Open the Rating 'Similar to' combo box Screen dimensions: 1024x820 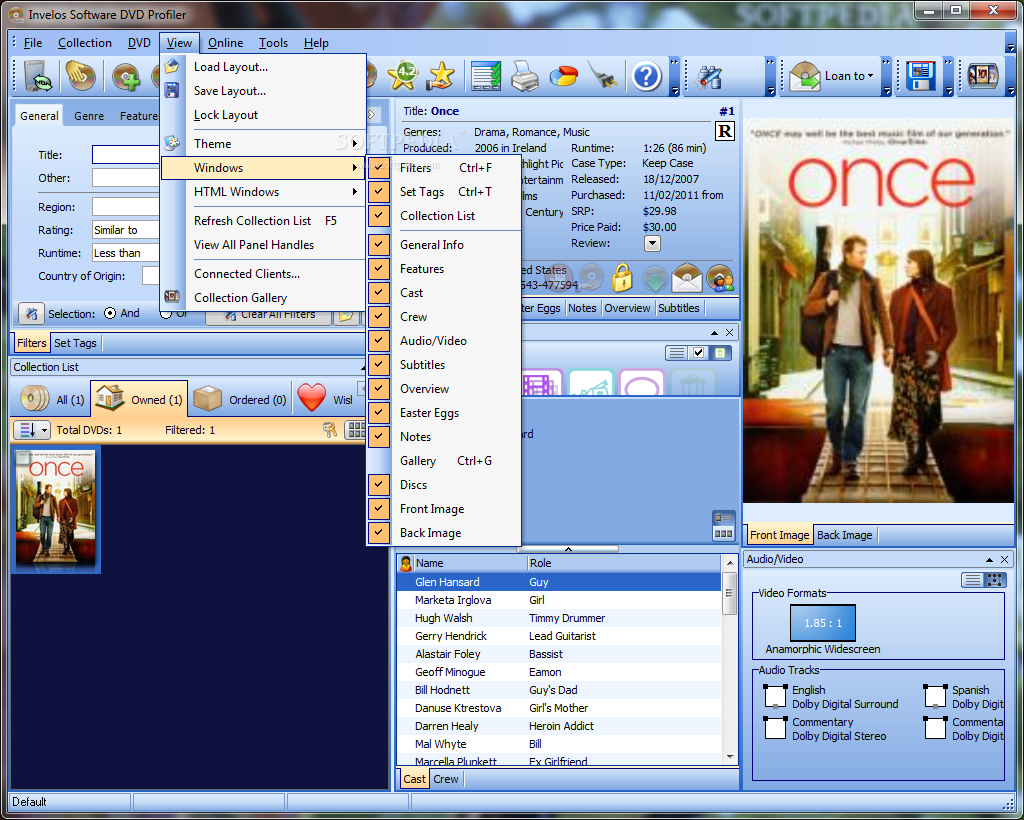click(x=125, y=230)
